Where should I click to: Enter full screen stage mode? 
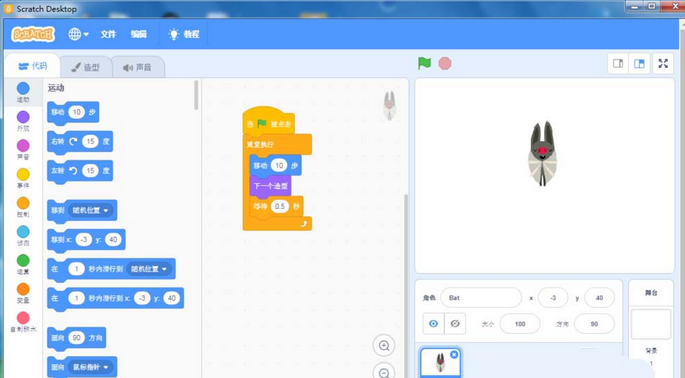[x=663, y=64]
